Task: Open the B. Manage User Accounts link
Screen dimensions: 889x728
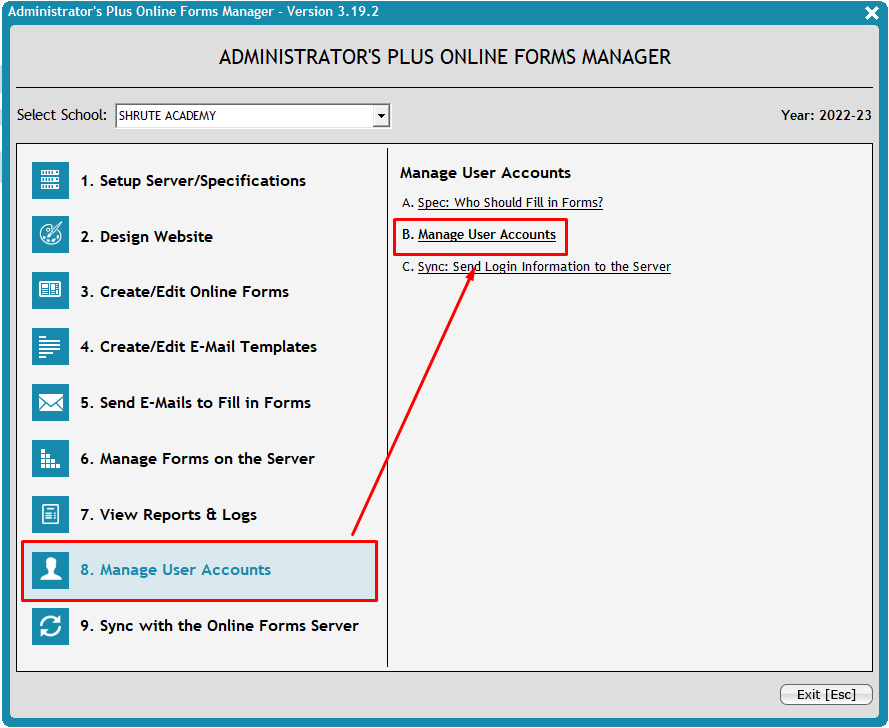Action: (487, 235)
